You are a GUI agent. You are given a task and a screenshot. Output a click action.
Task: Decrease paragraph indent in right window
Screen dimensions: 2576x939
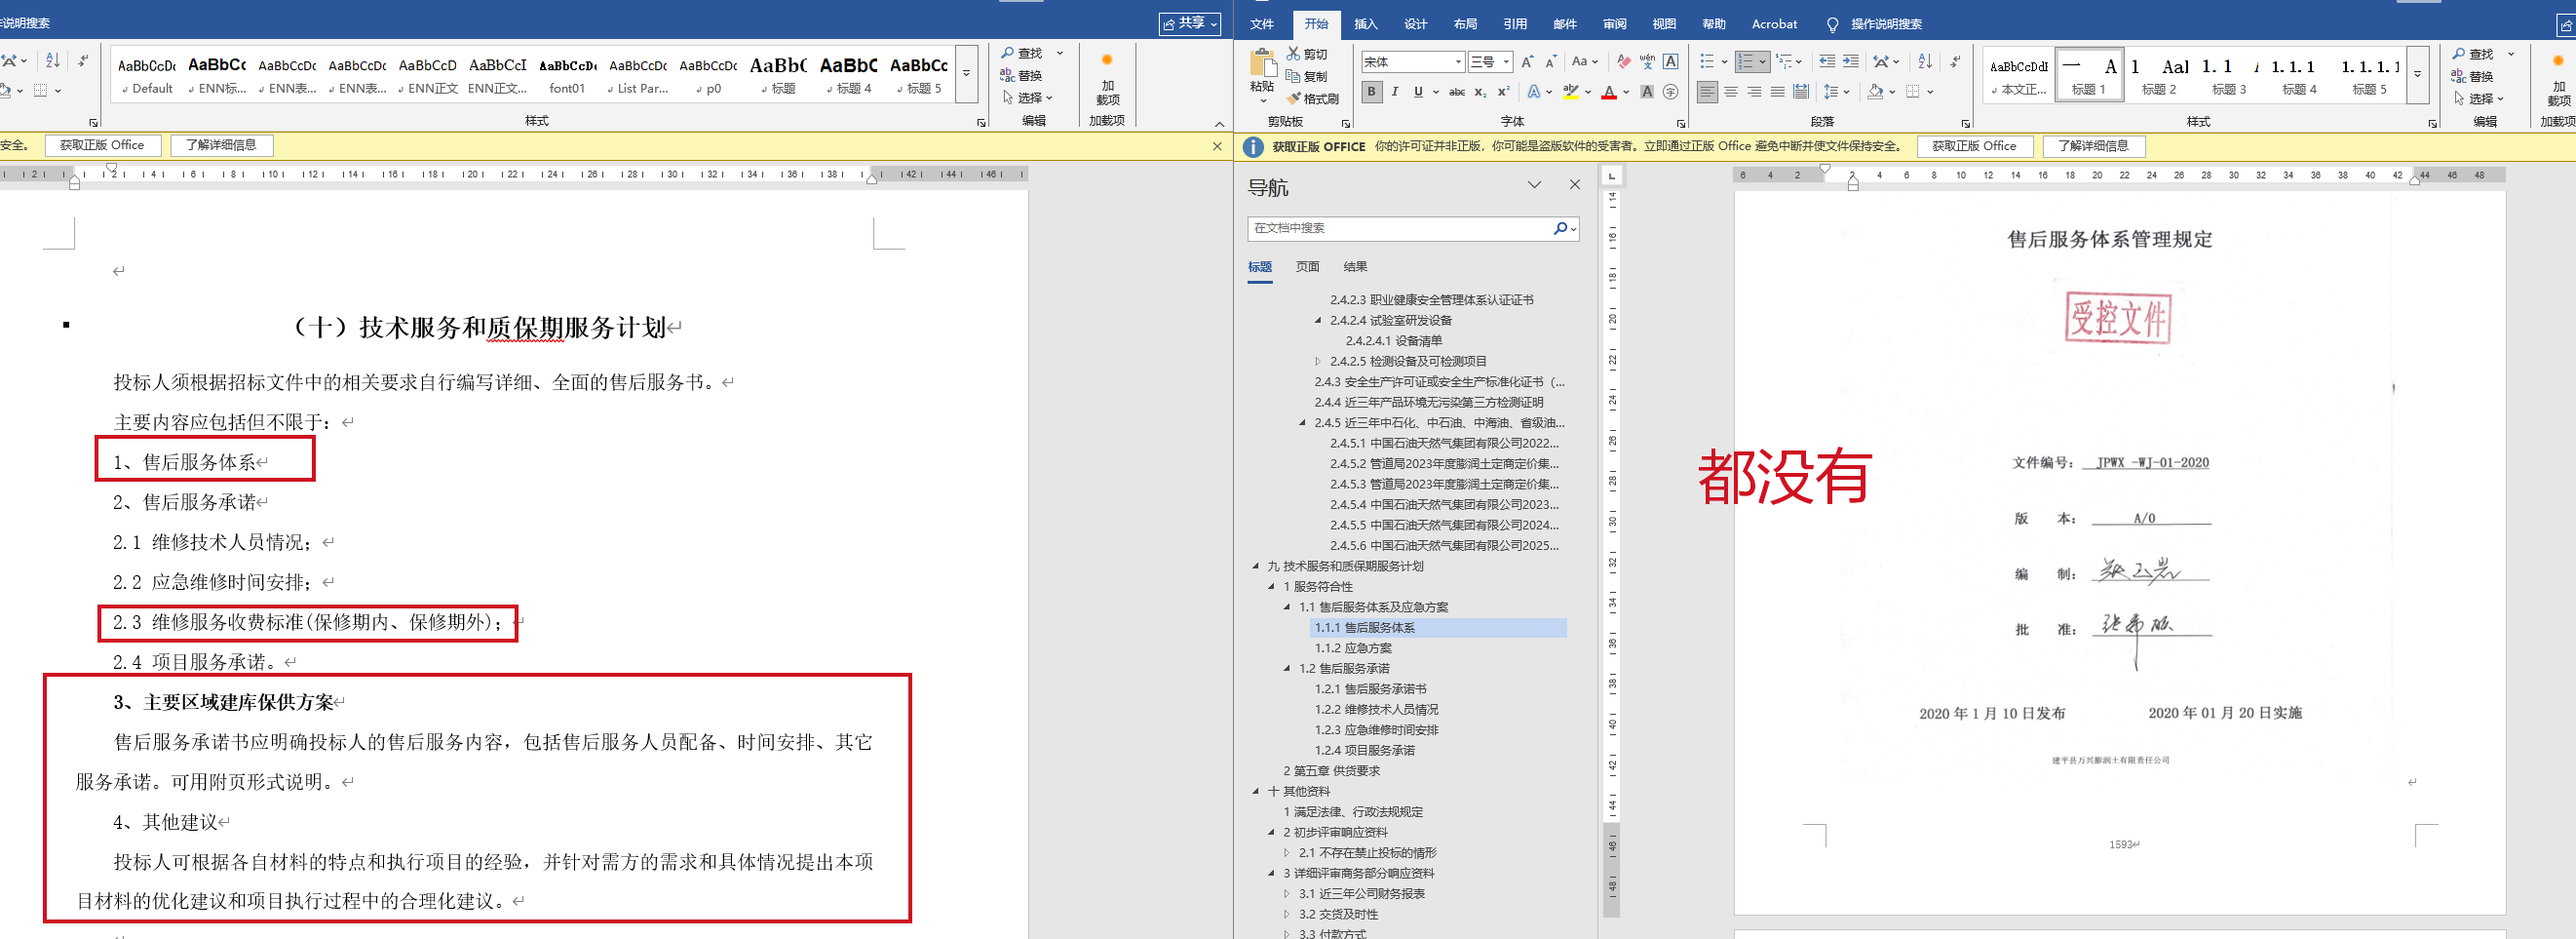click(x=1827, y=62)
